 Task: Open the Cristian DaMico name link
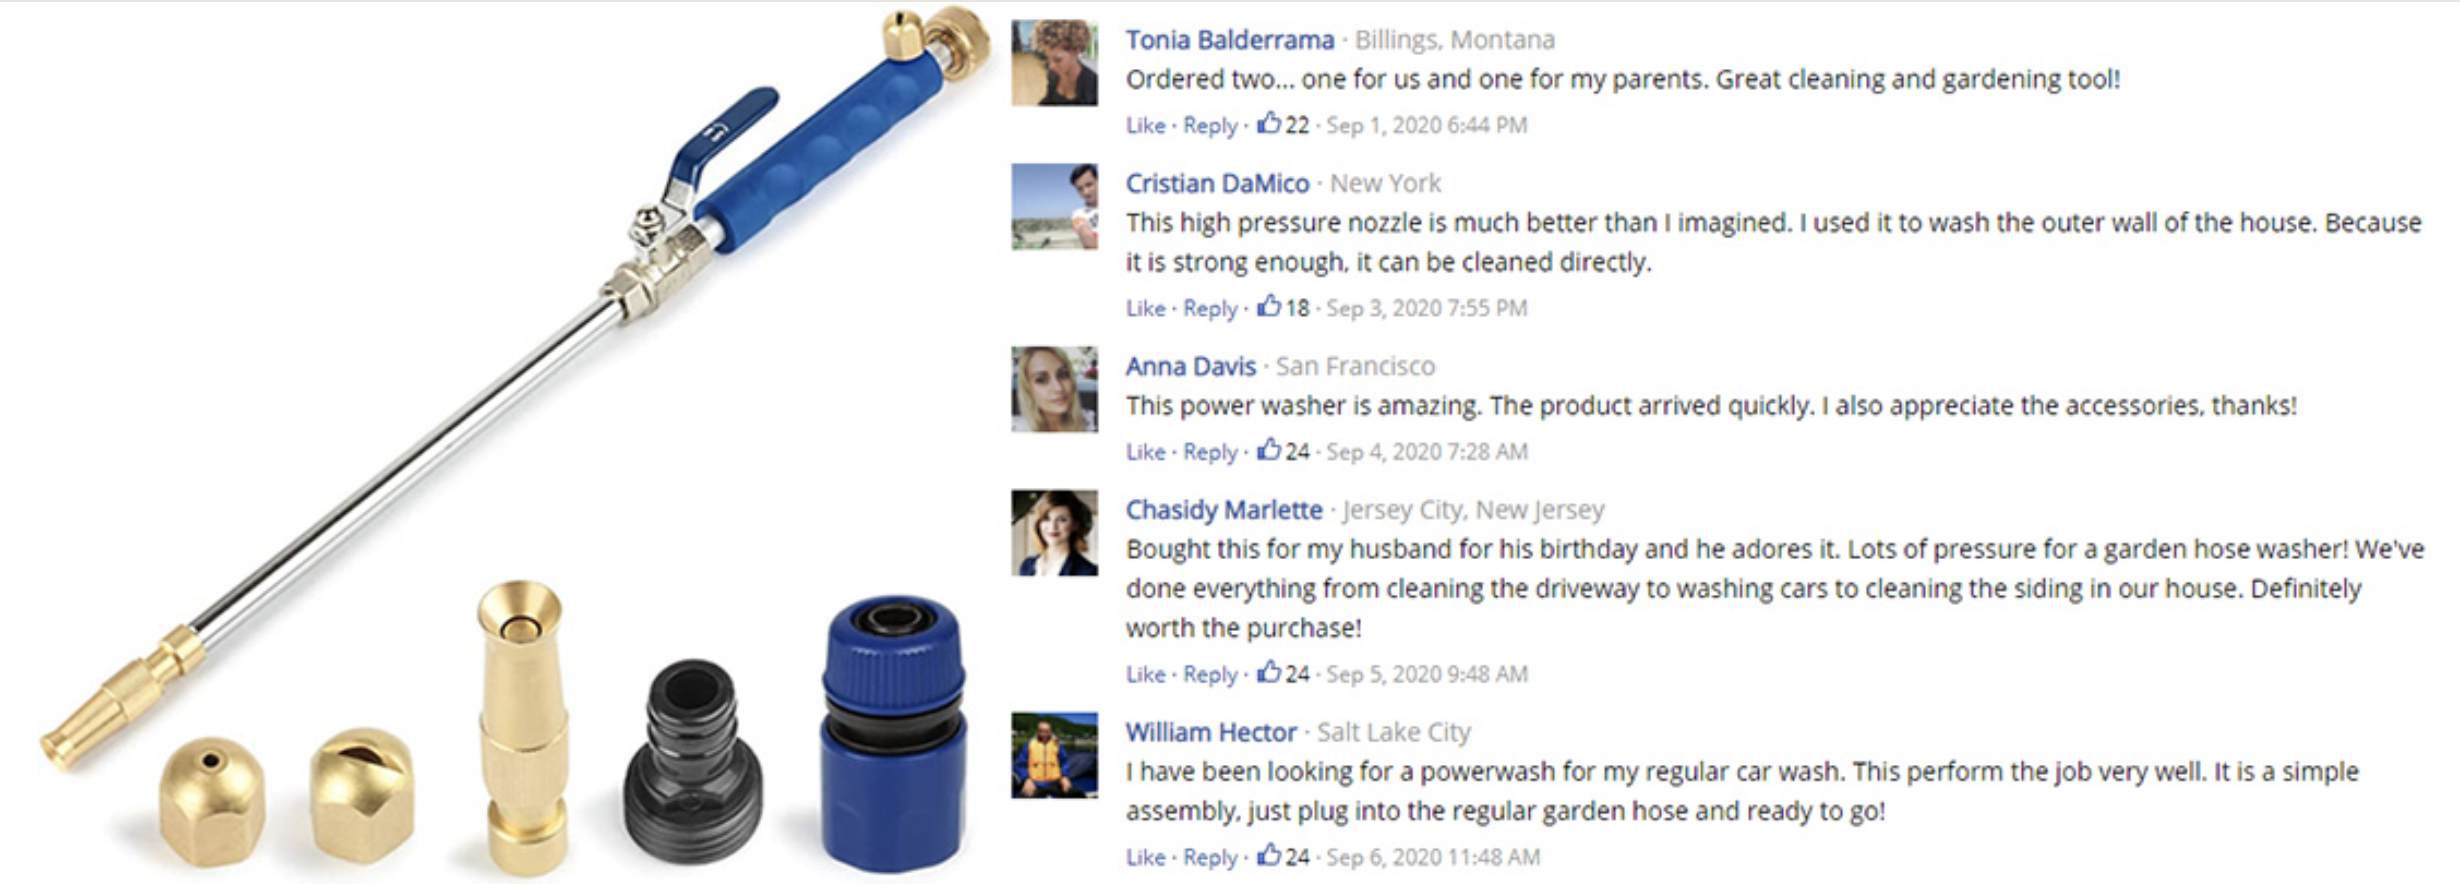point(1217,183)
